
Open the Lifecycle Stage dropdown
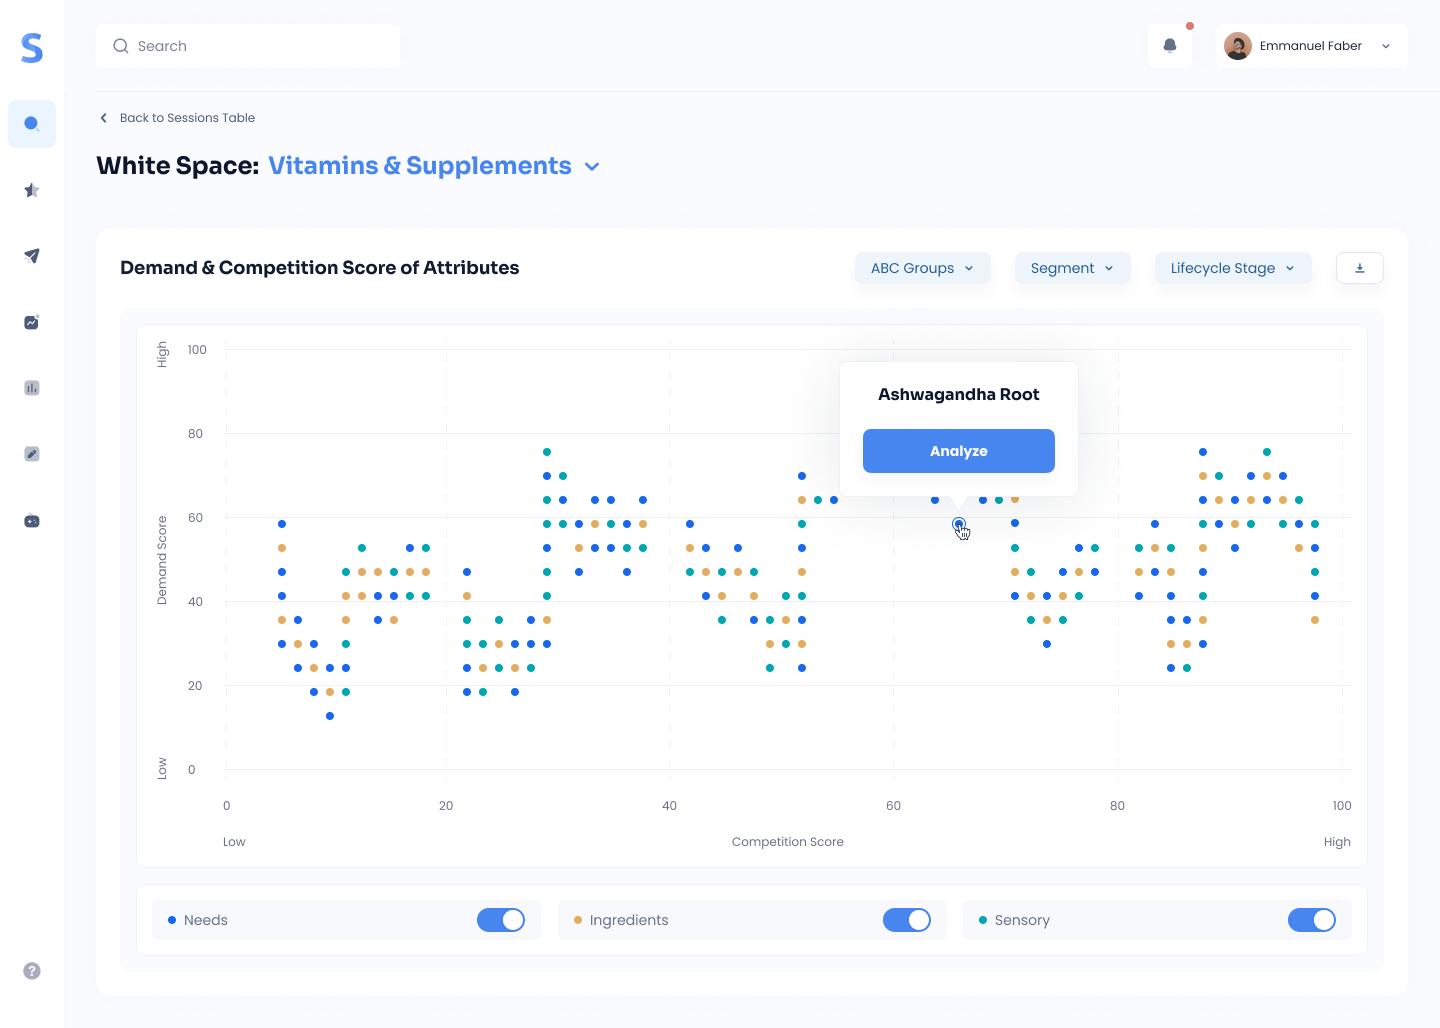[x=1233, y=268]
